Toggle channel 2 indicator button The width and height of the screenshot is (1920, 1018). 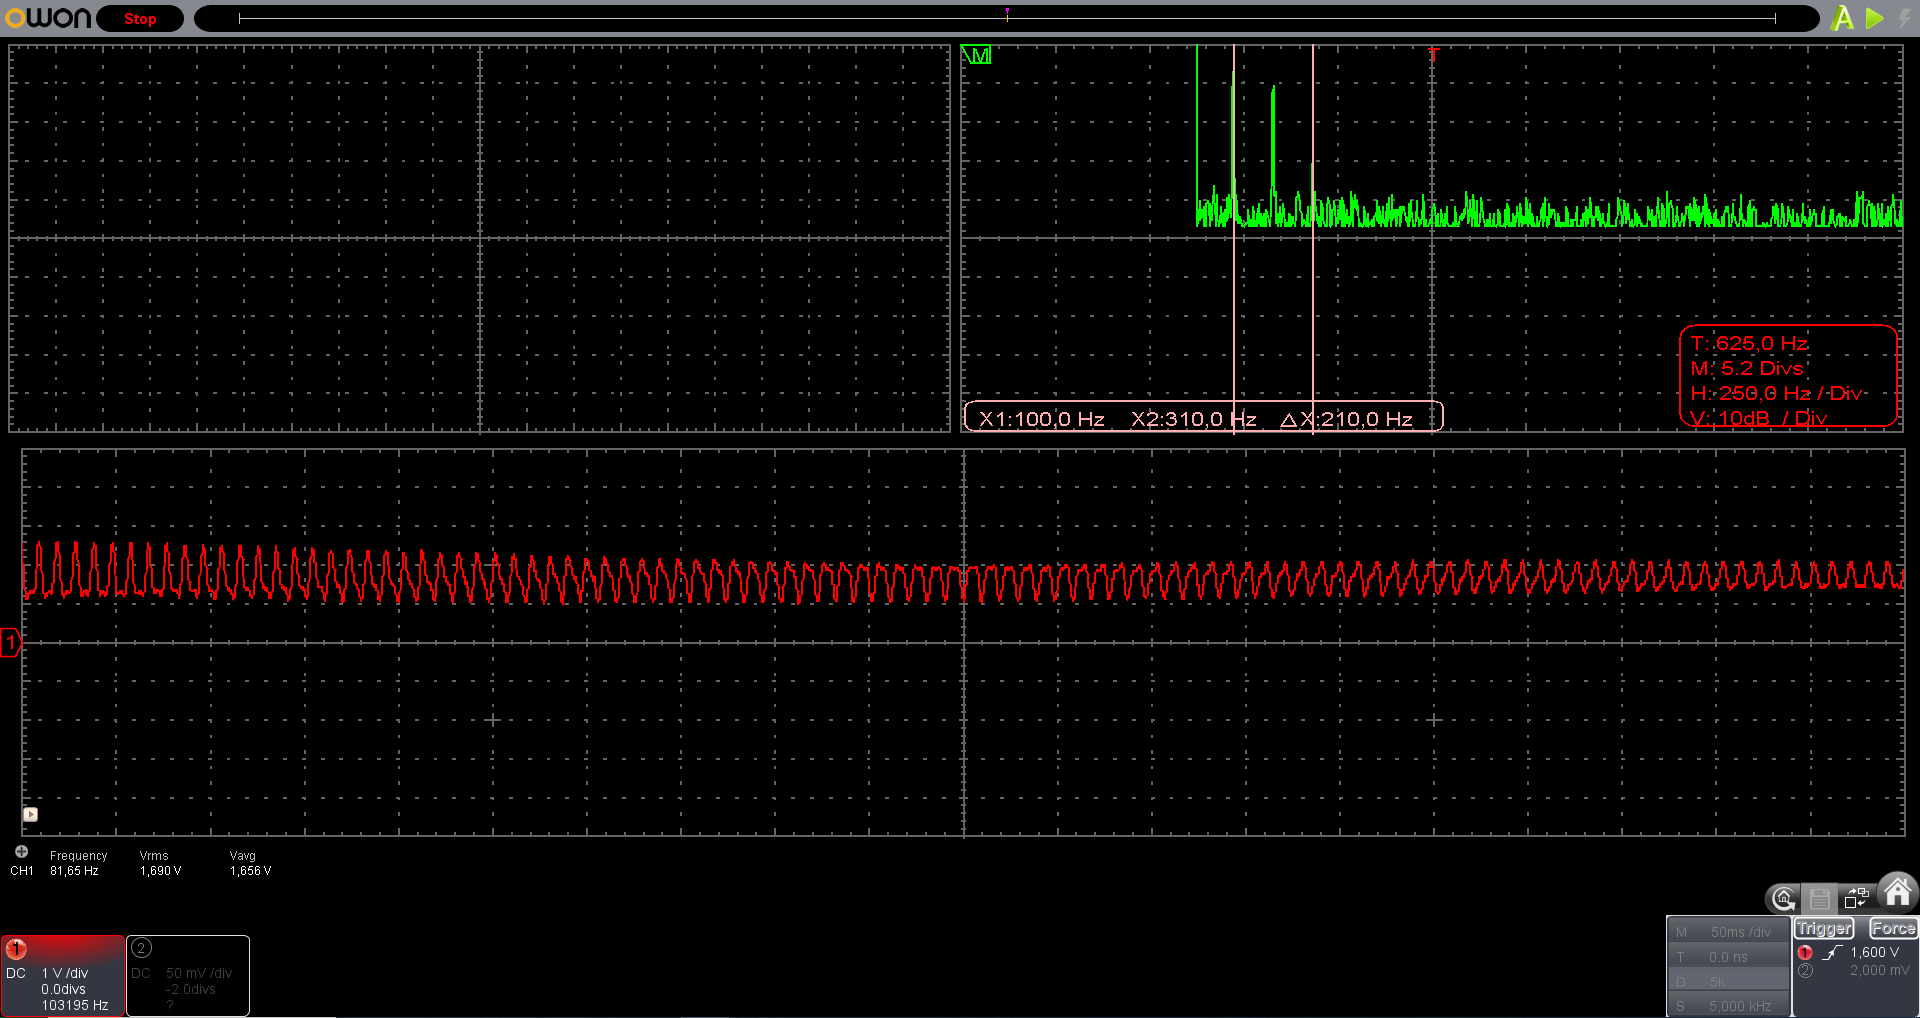coord(141,948)
